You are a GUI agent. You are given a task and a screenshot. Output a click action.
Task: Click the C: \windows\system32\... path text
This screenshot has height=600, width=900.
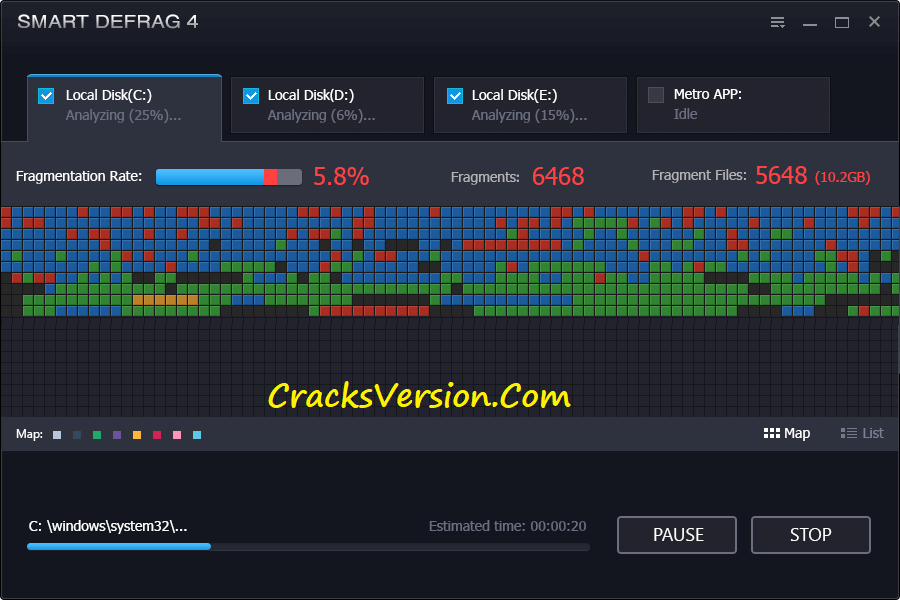(x=108, y=526)
